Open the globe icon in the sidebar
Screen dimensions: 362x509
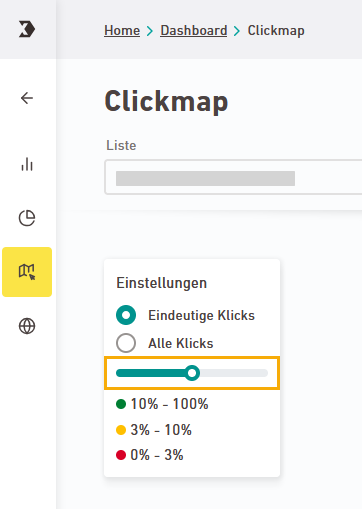point(27,326)
